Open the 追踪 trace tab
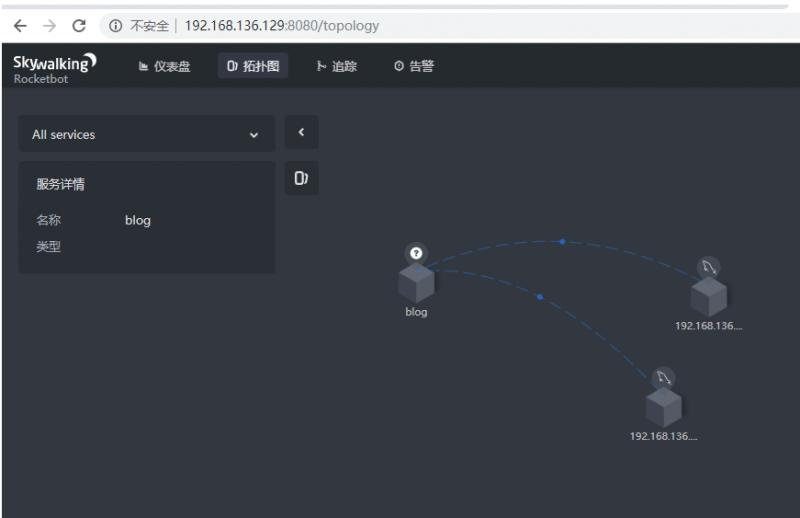The height and width of the screenshot is (518, 800). 337,66
